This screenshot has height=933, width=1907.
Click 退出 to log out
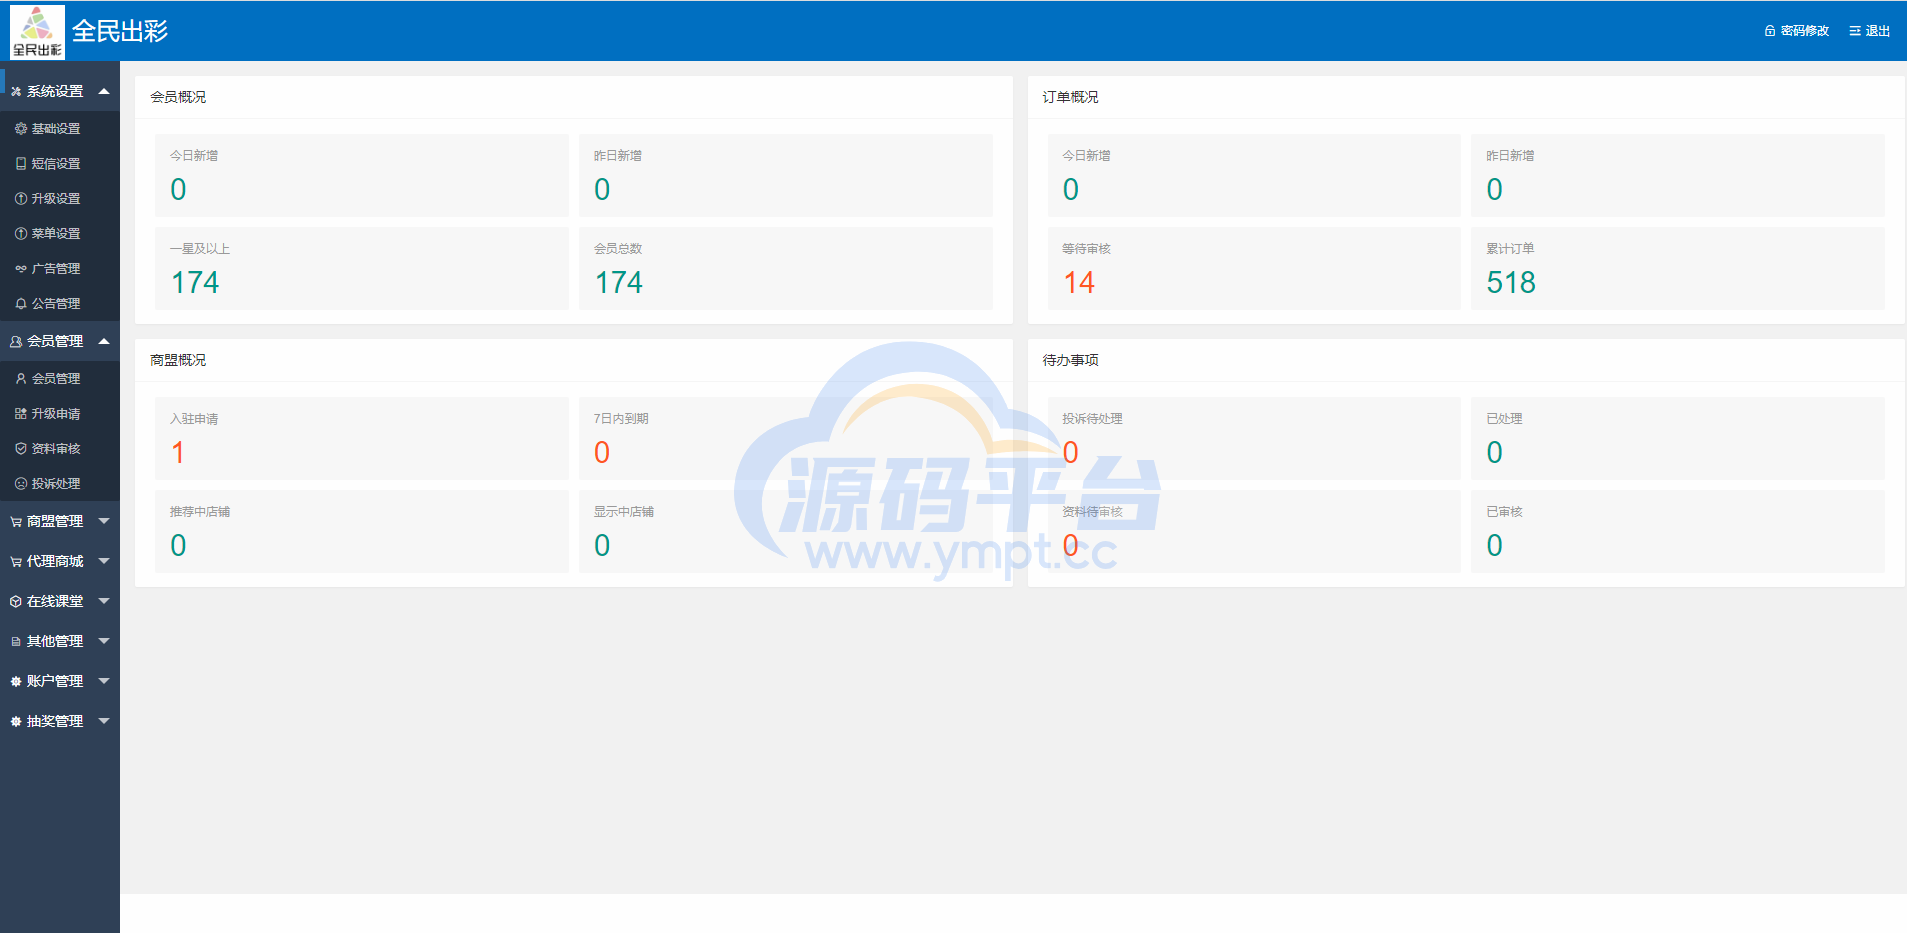point(1877,31)
